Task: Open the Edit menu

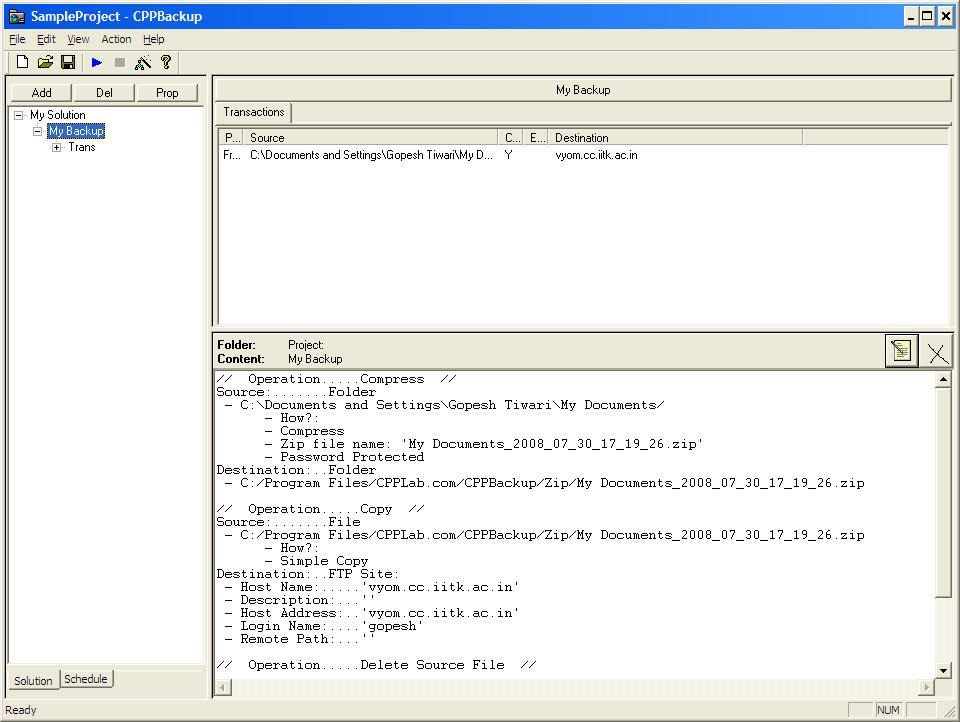Action: 46,39
